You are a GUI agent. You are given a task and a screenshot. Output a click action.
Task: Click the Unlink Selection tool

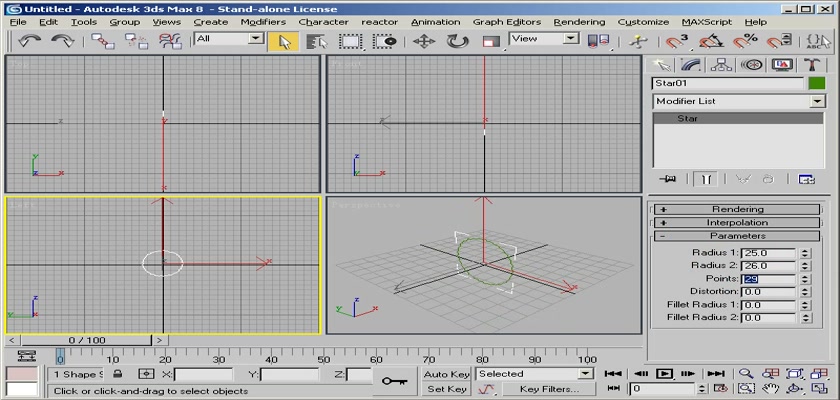coord(136,41)
